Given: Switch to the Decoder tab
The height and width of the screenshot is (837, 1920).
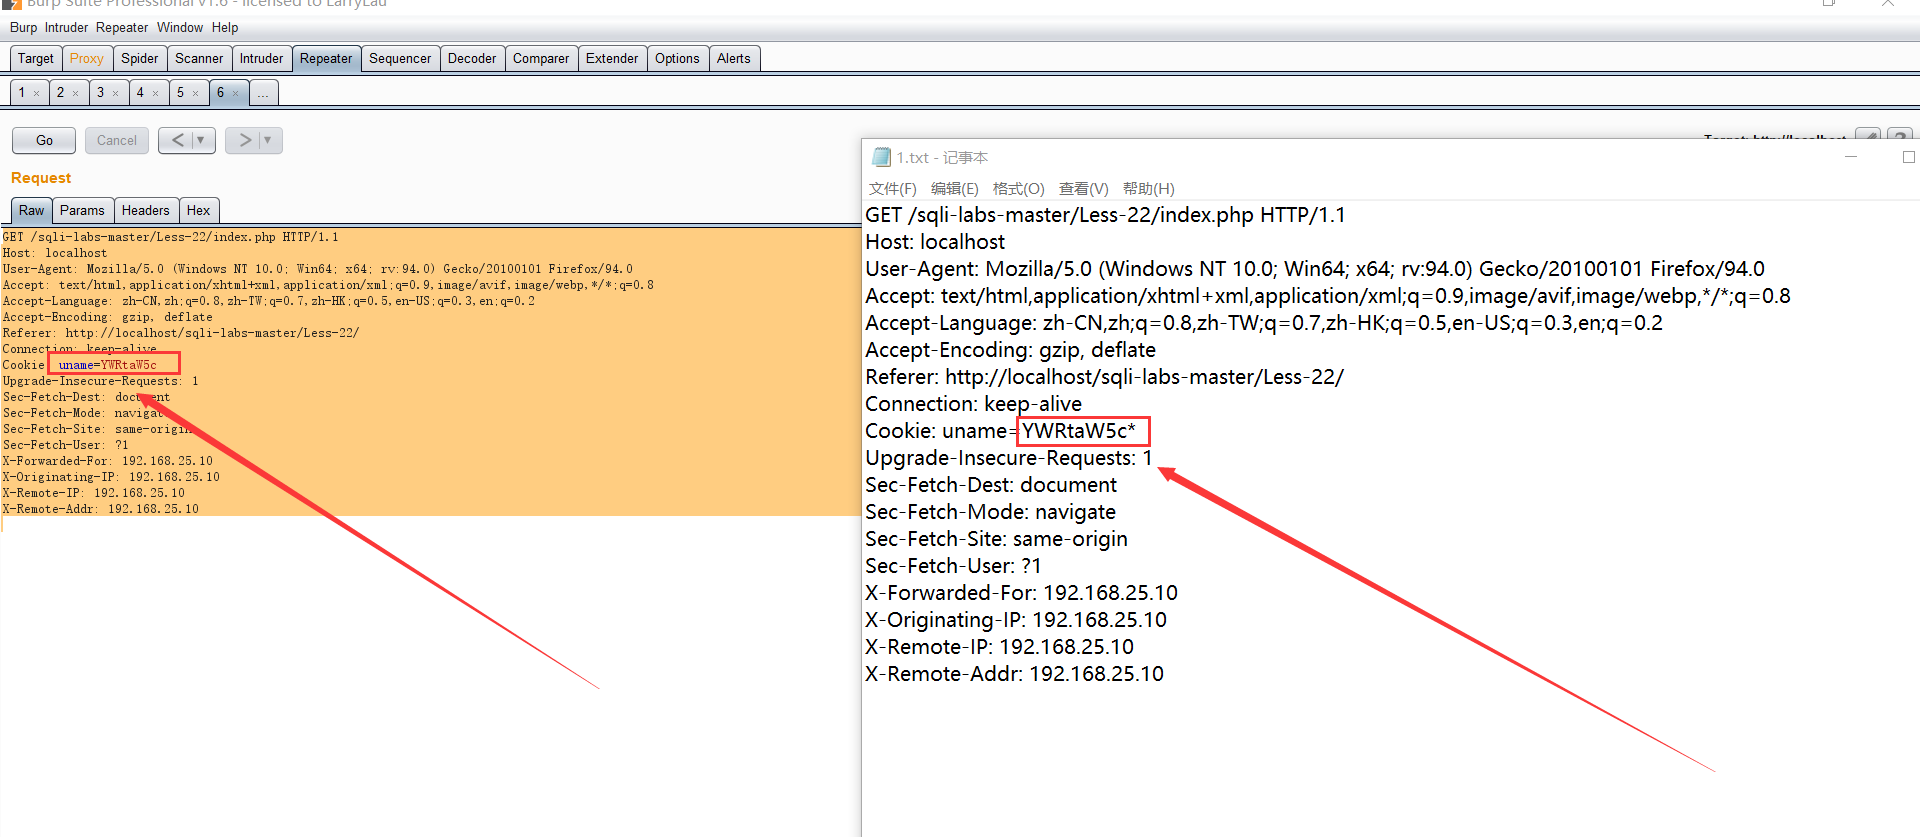Looking at the screenshot, I should [472, 58].
